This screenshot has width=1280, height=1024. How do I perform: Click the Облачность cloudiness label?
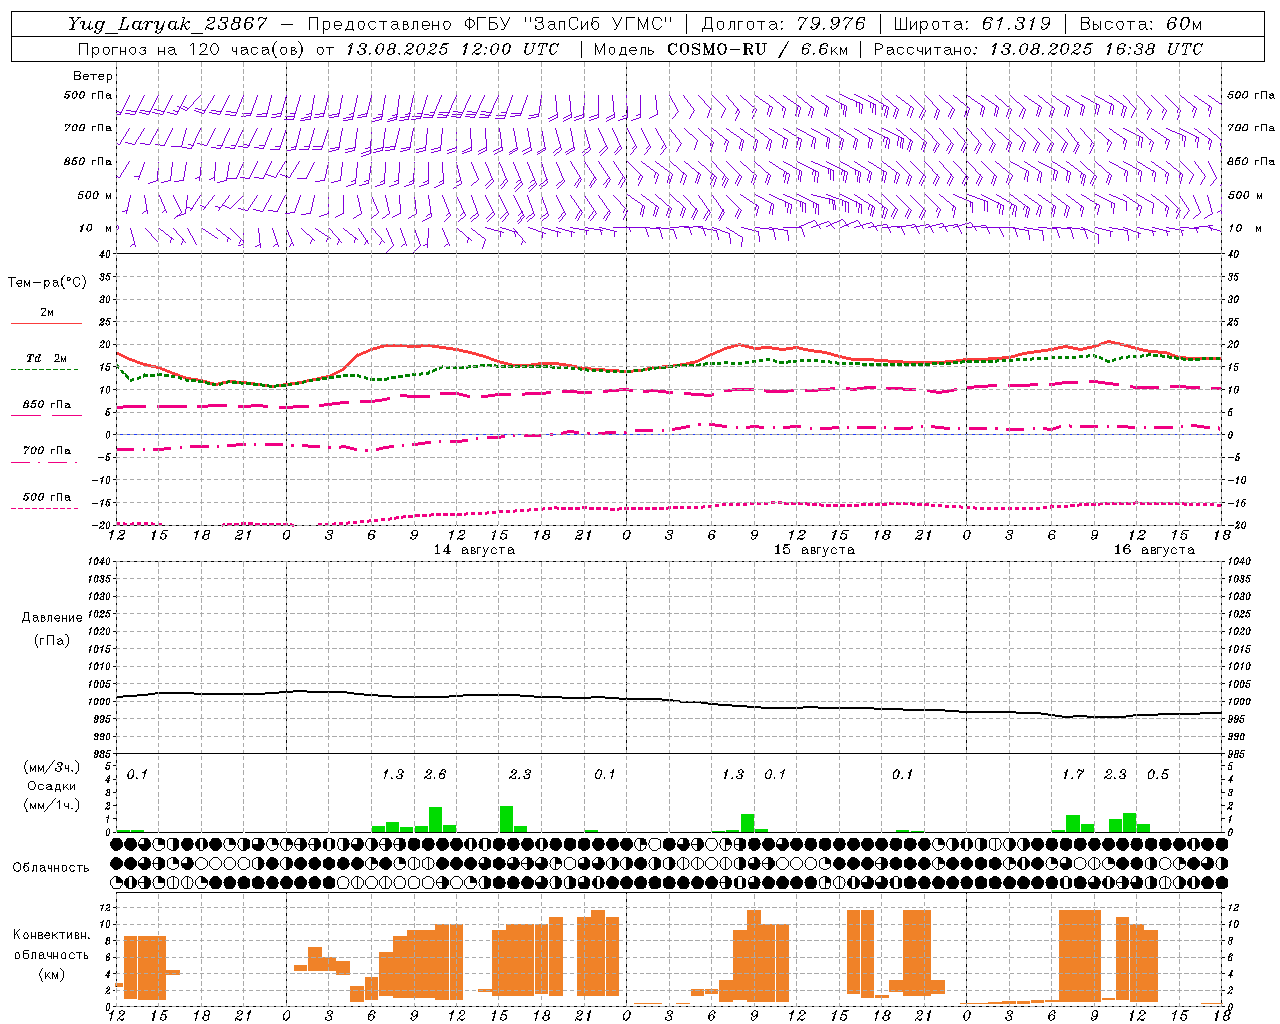point(51,868)
